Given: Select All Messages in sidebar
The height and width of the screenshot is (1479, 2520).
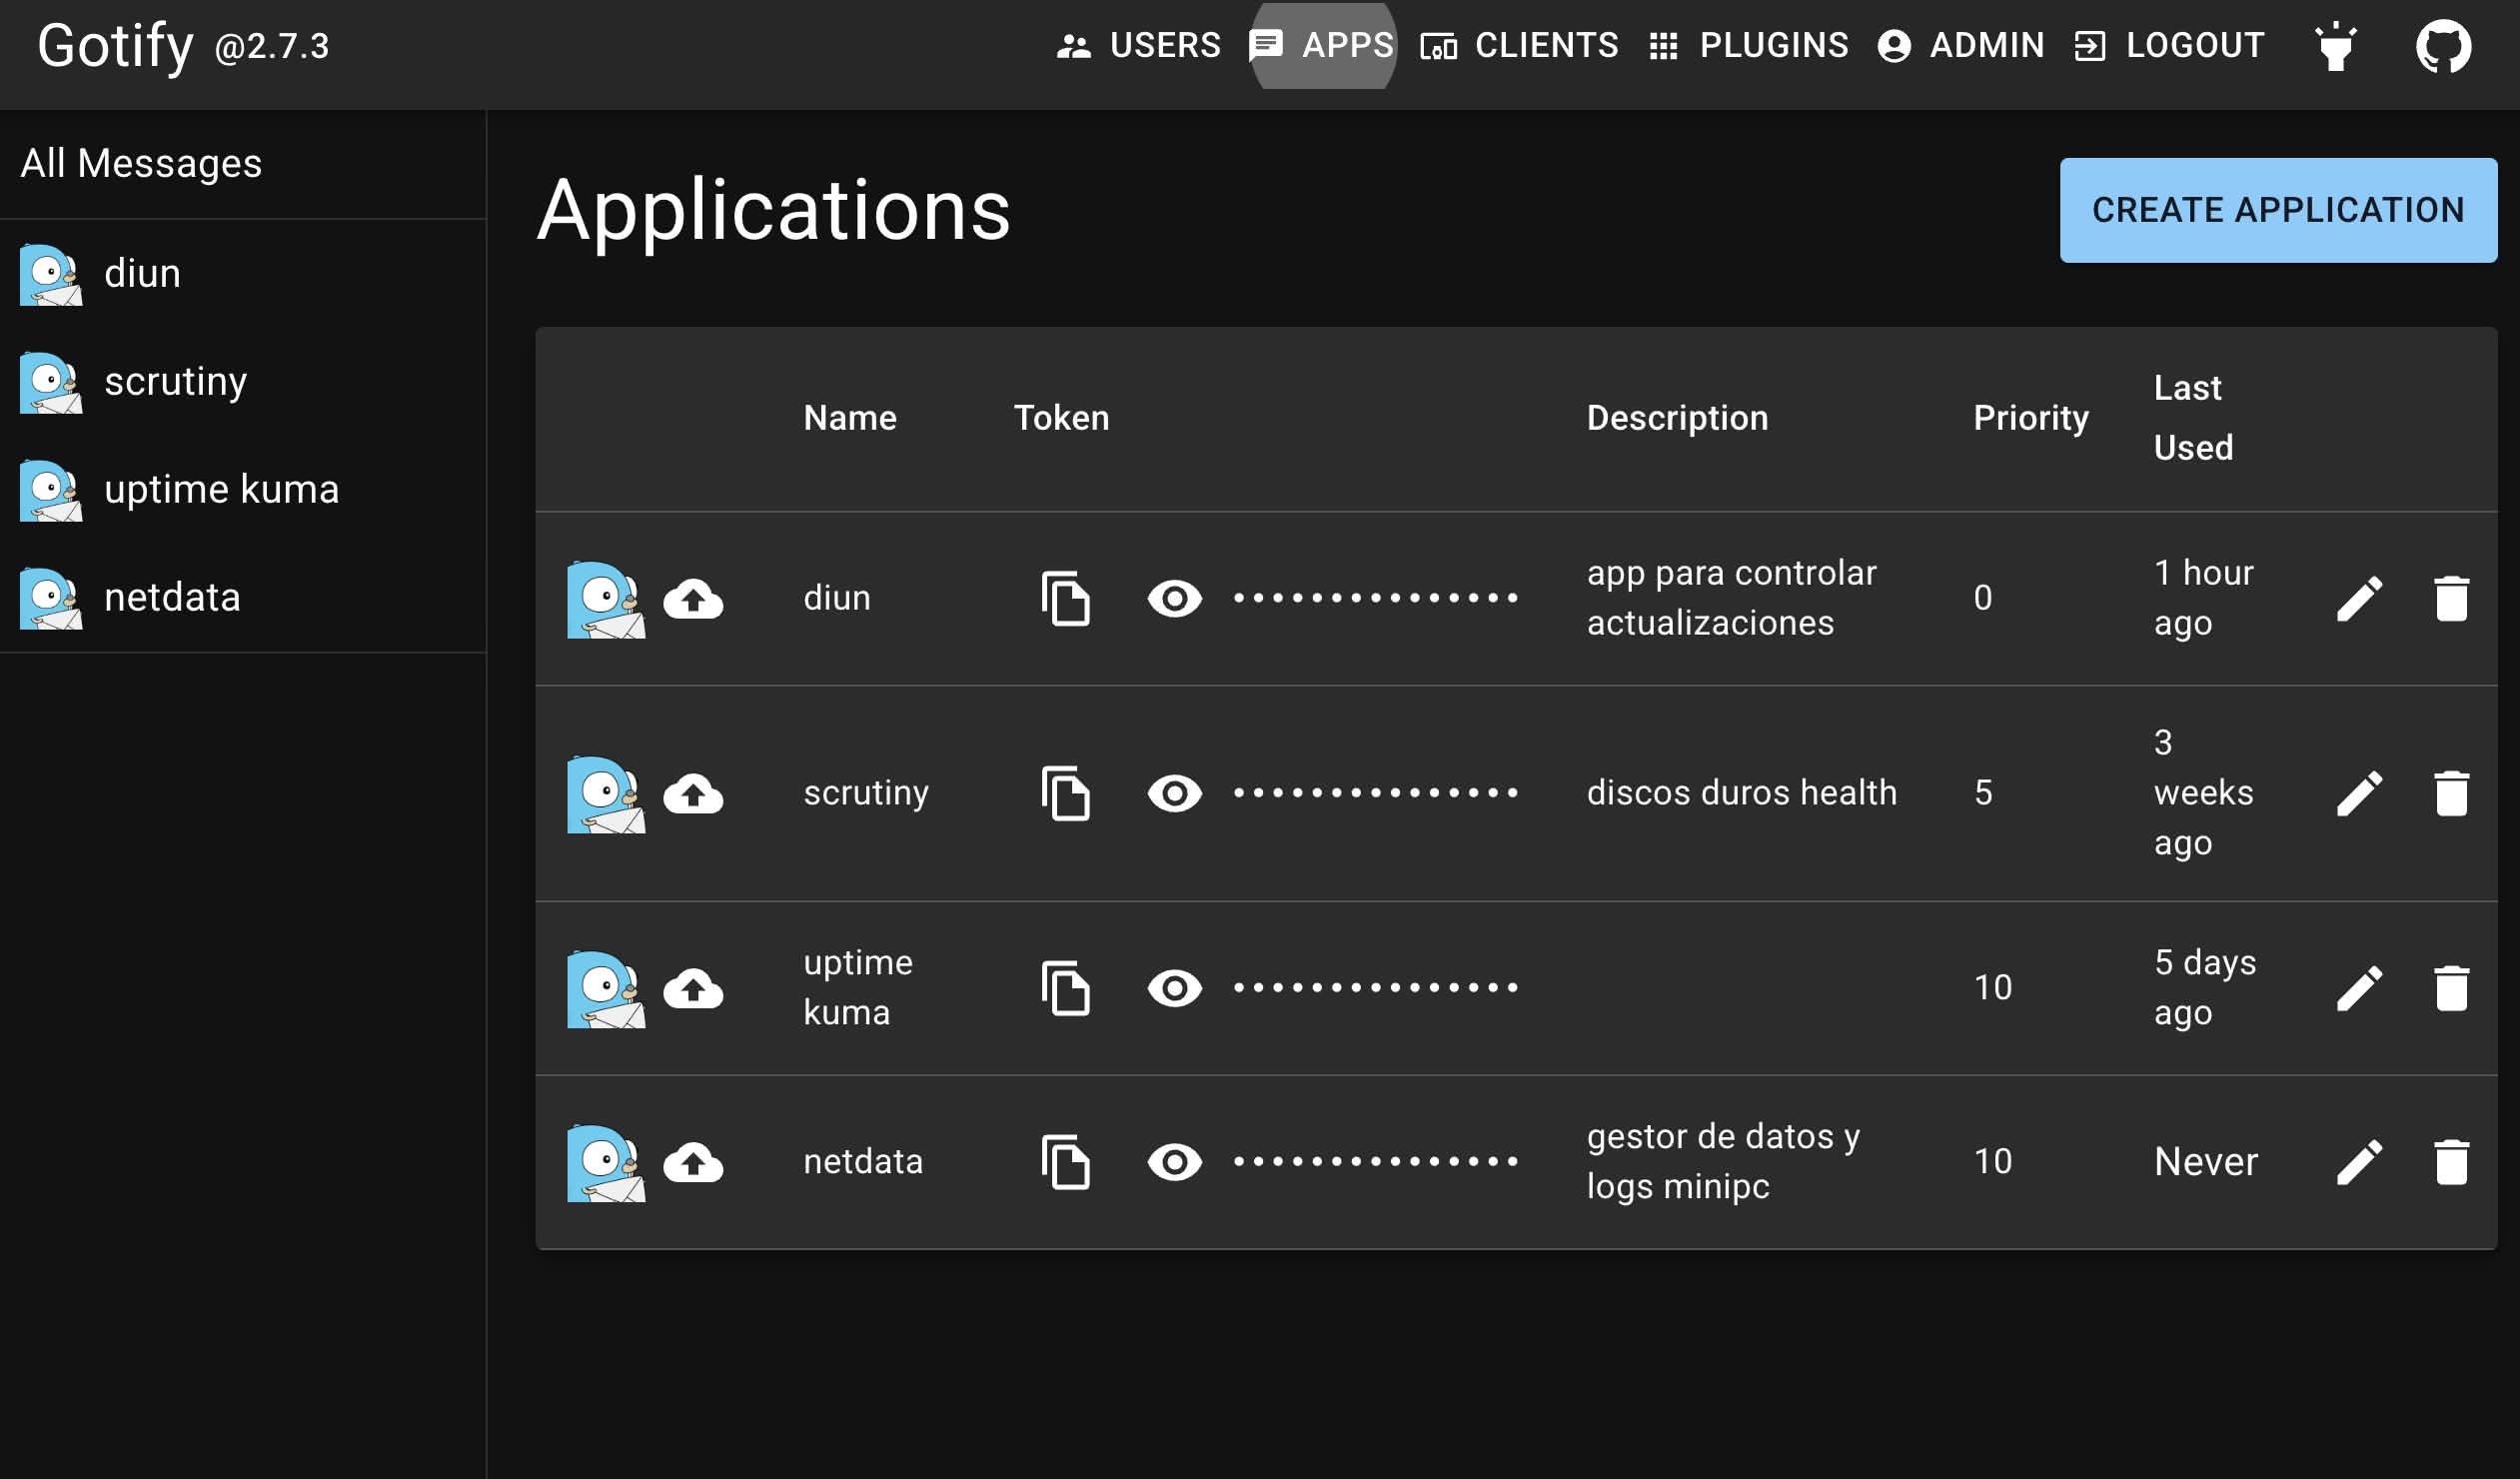Looking at the screenshot, I should pyautogui.click(x=142, y=164).
